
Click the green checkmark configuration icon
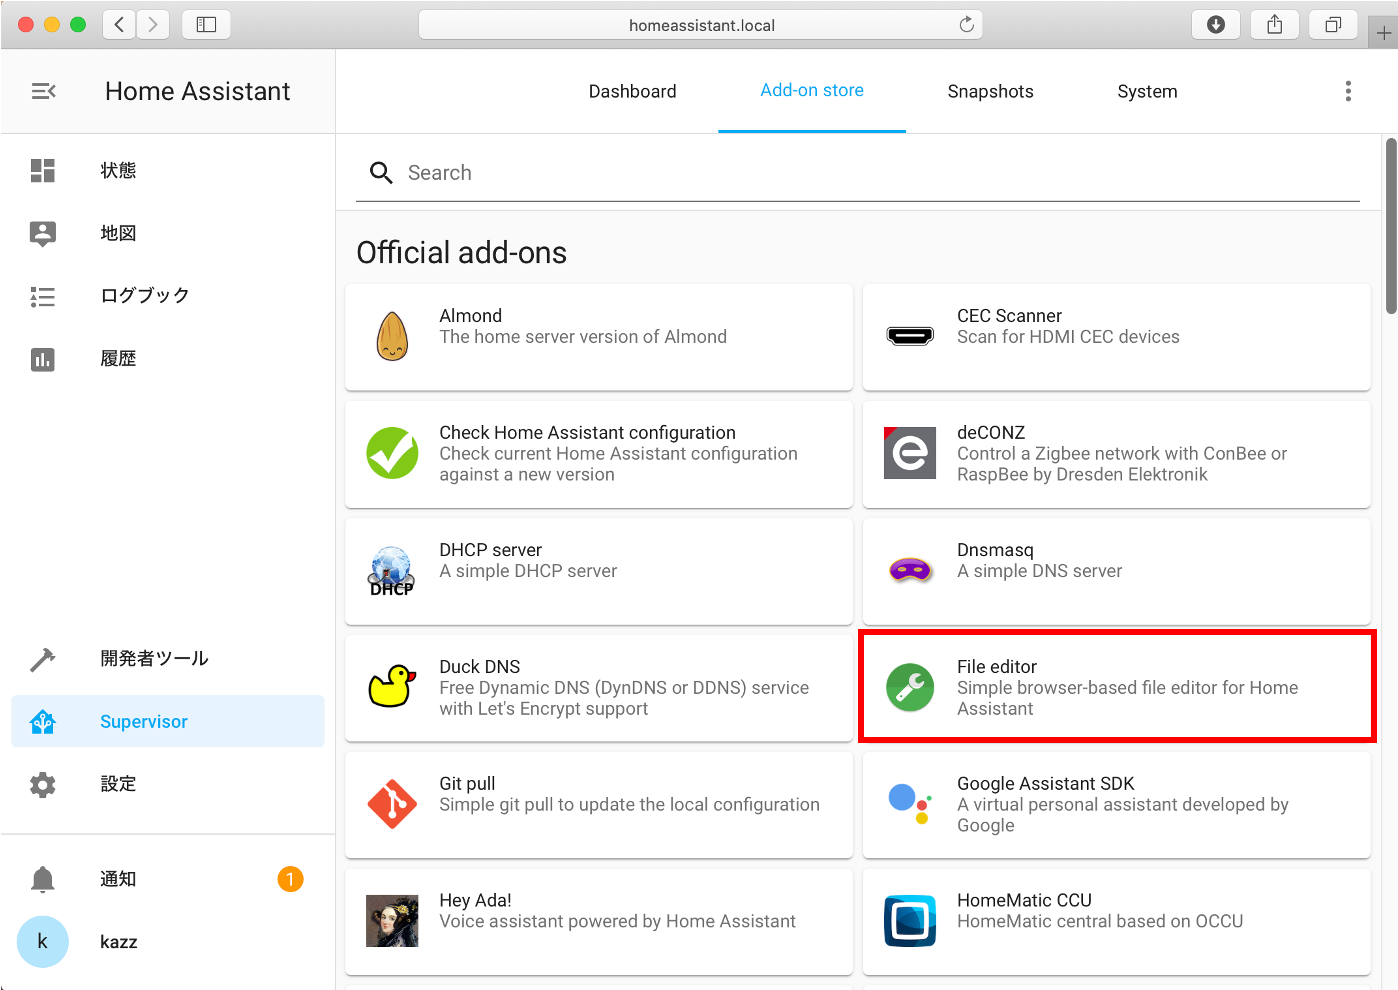[392, 453]
